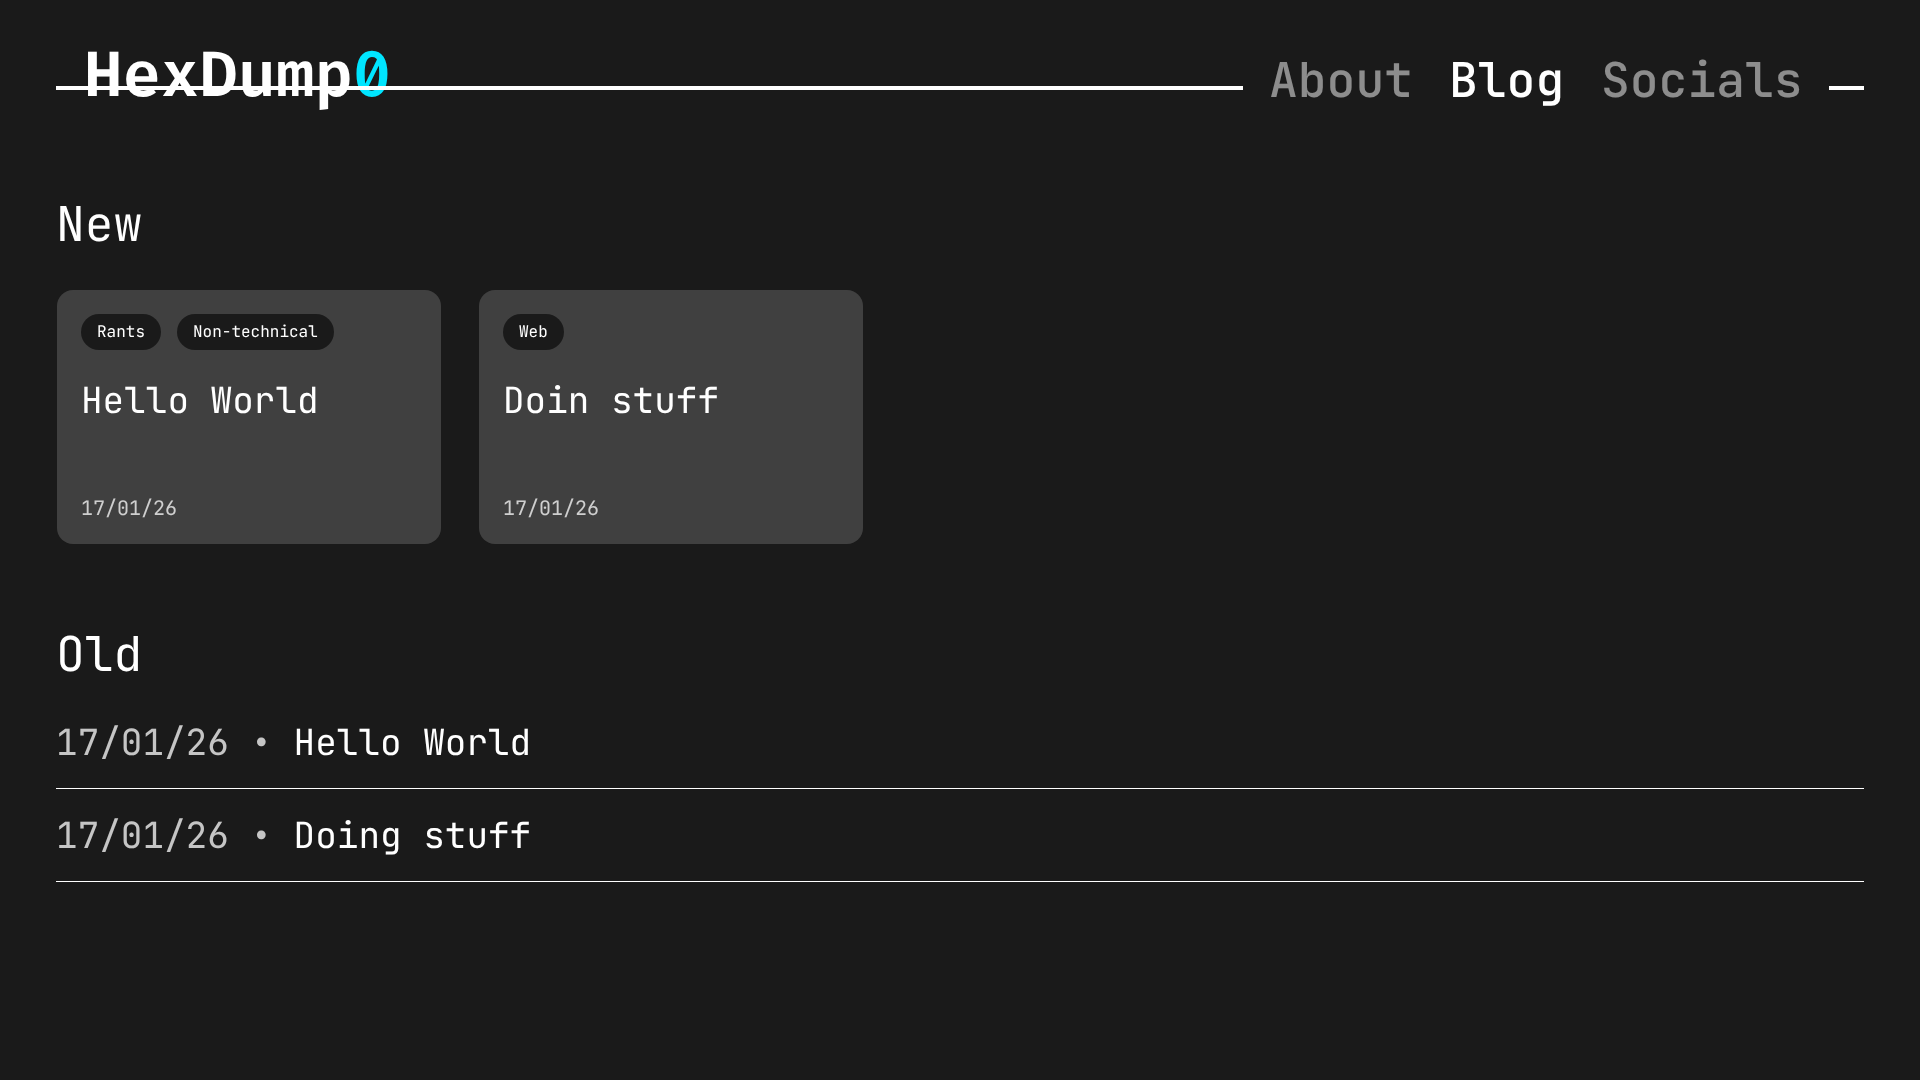The image size is (1920, 1080).
Task: Click the Old section heading
Action: [99, 656]
